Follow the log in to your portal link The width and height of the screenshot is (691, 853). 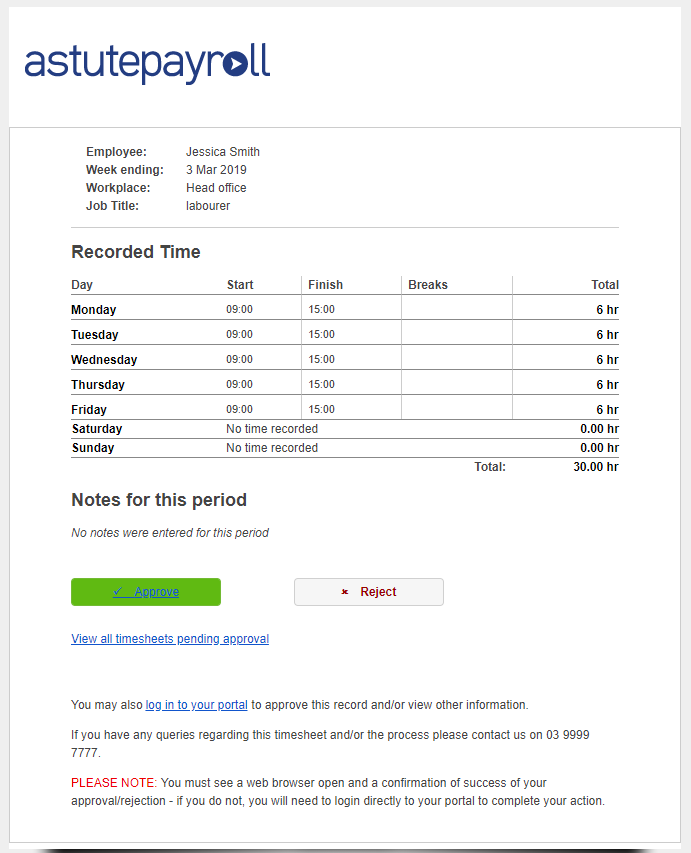click(x=196, y=704)
